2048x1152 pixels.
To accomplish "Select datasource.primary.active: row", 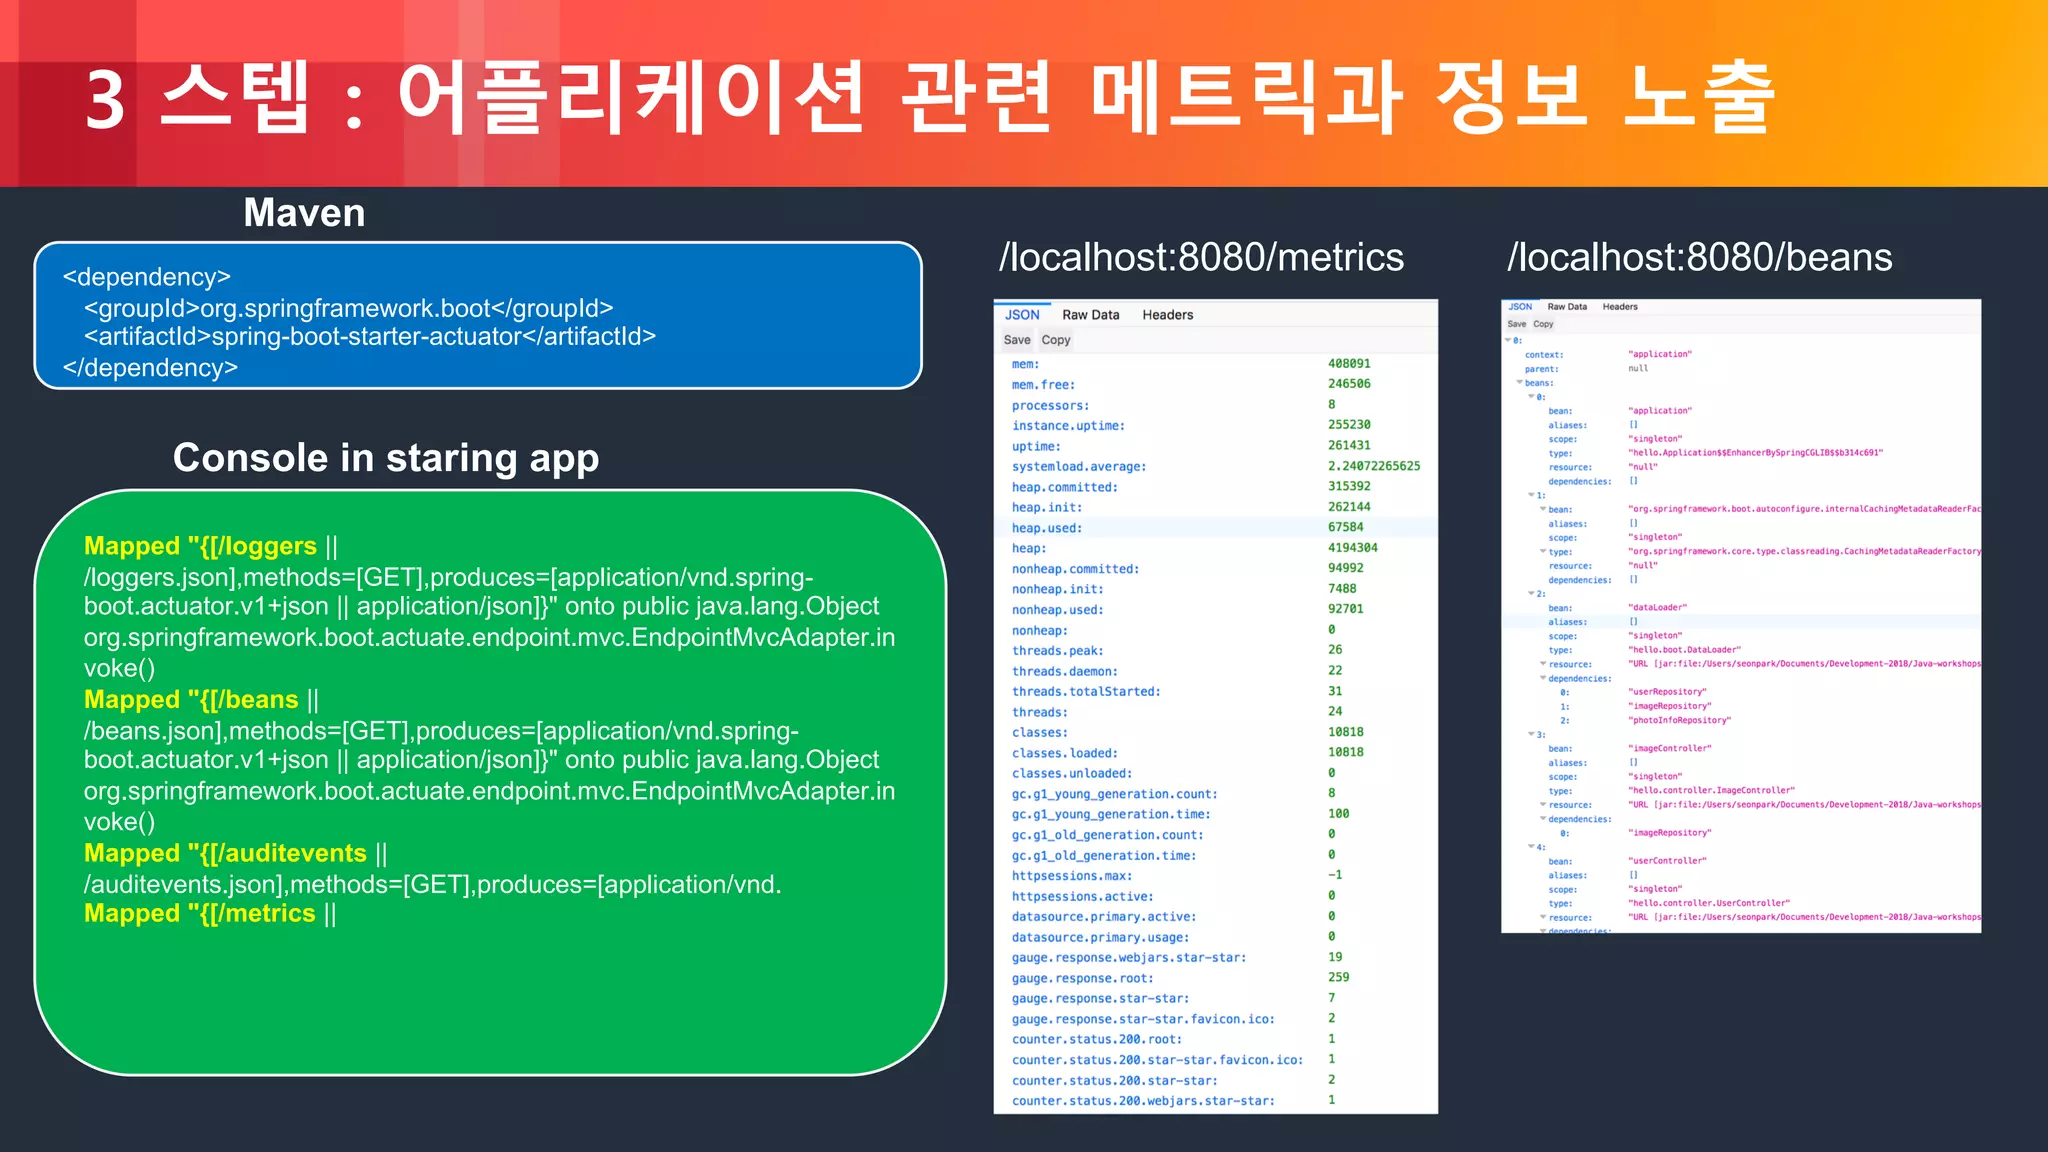I will pyautogui.click(x=1215, y=916).
